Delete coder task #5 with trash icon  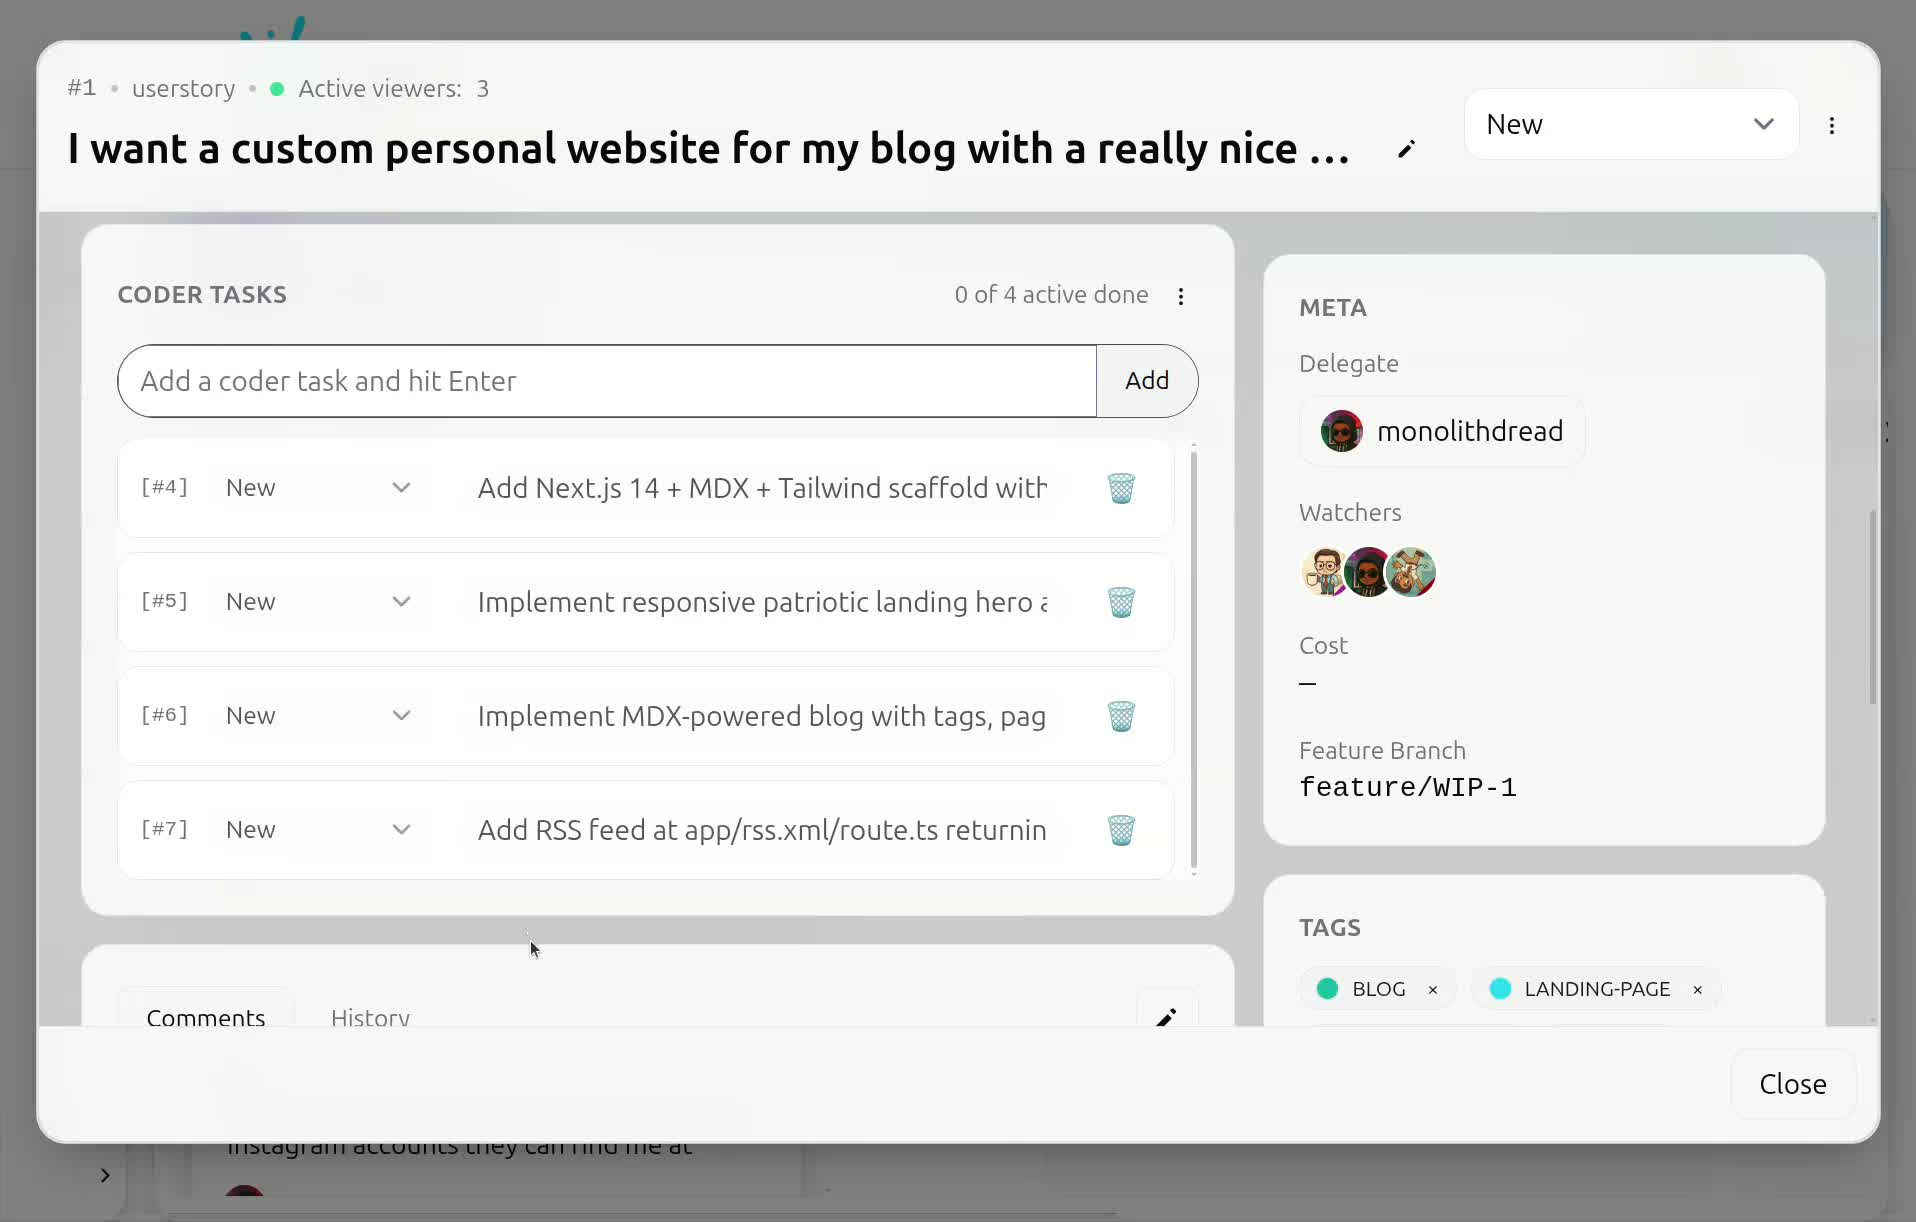click(1121, 602)
